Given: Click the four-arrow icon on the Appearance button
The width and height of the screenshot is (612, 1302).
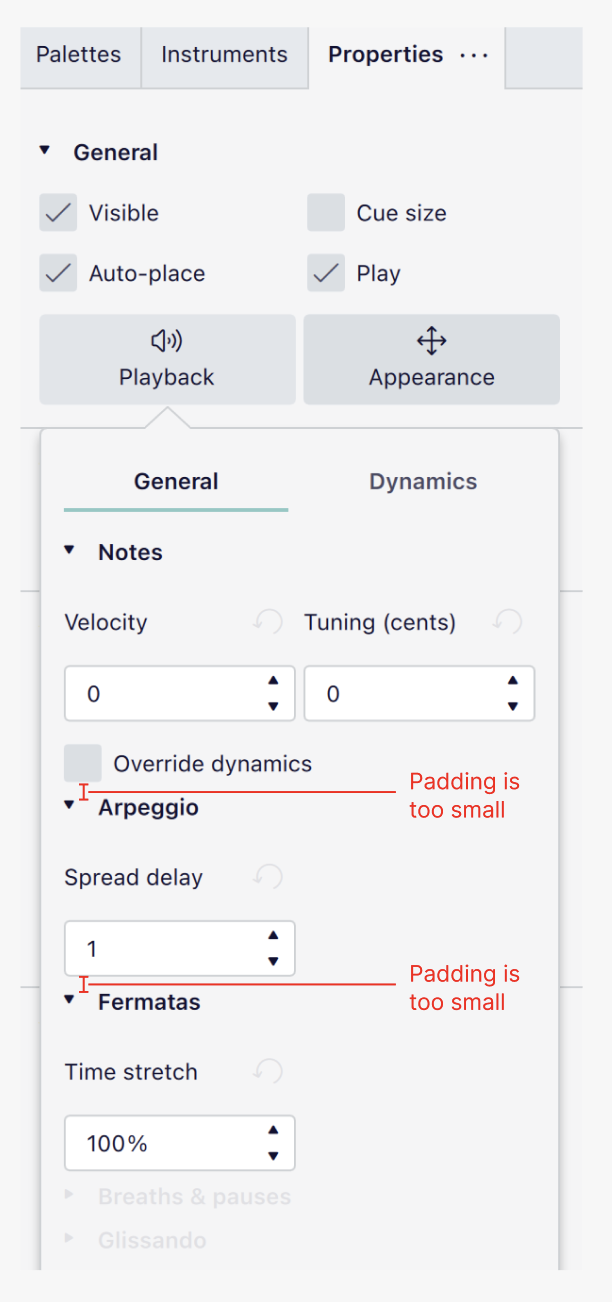Looking at the screenshot, I should click(431, 341).
